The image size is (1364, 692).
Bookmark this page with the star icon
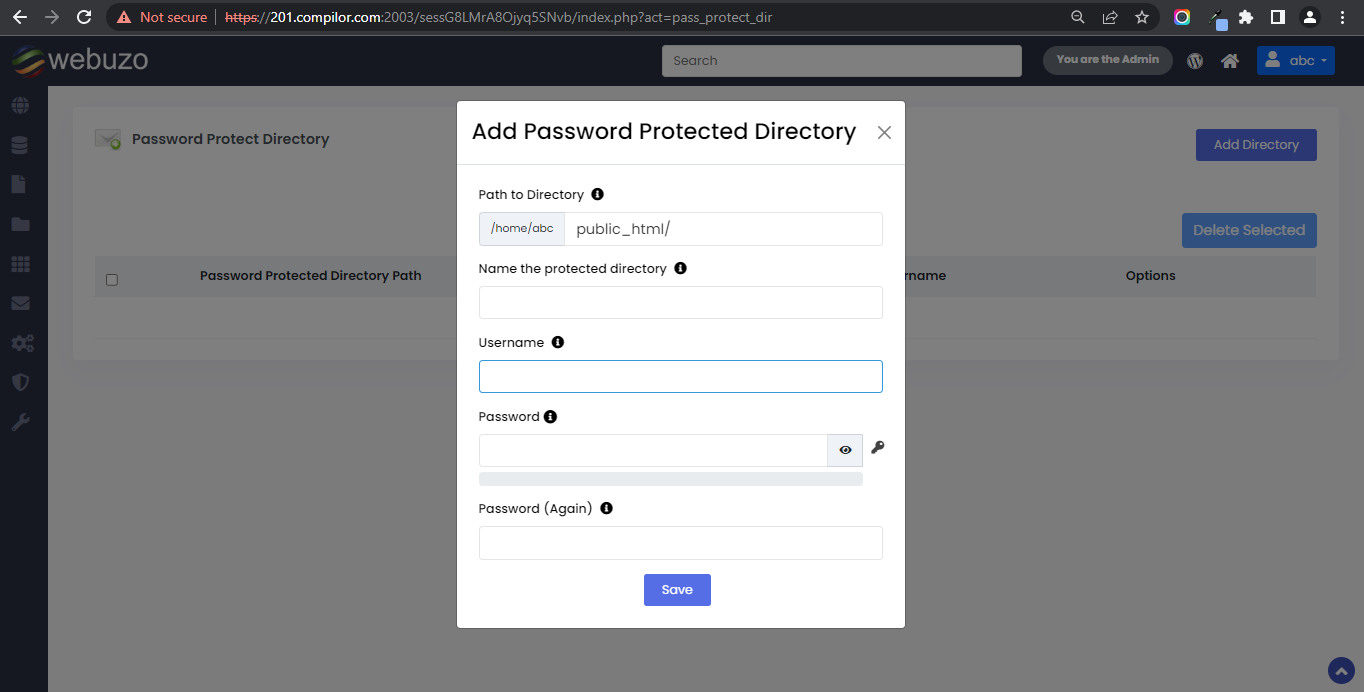(x=1142, y=17)
